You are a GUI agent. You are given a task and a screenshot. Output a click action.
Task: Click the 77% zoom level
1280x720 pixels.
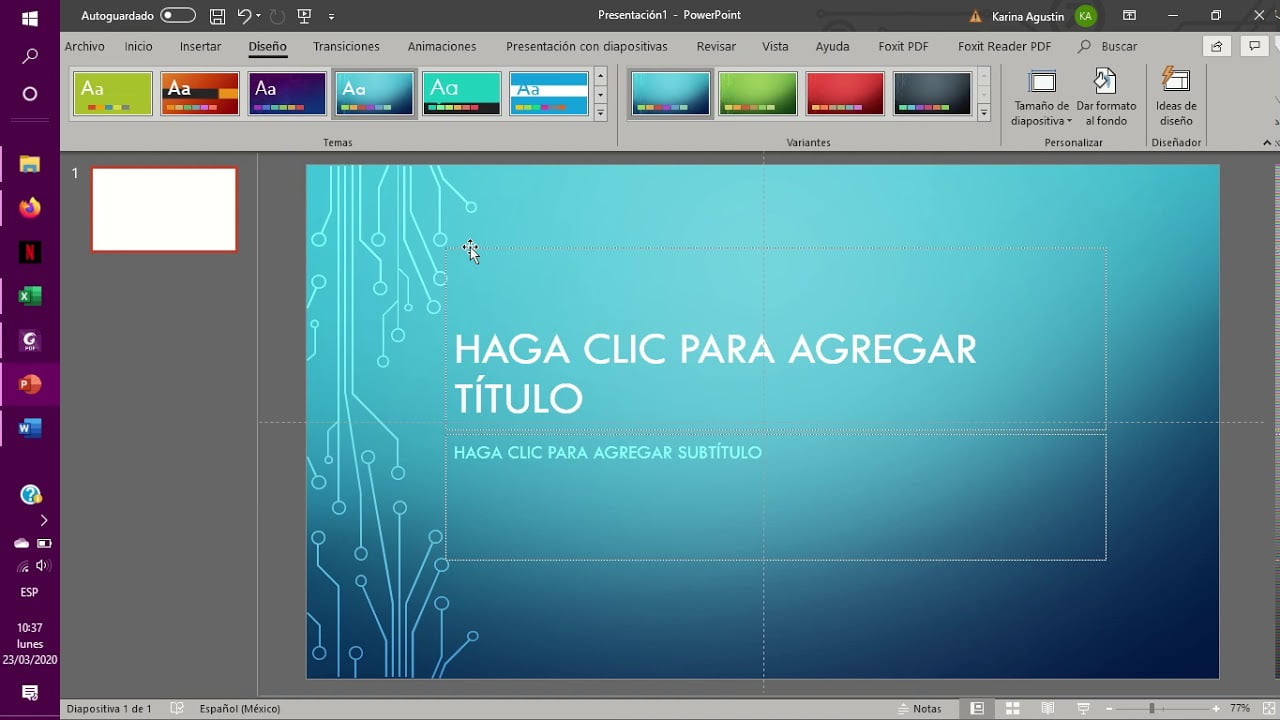(x=1240, y=708)
